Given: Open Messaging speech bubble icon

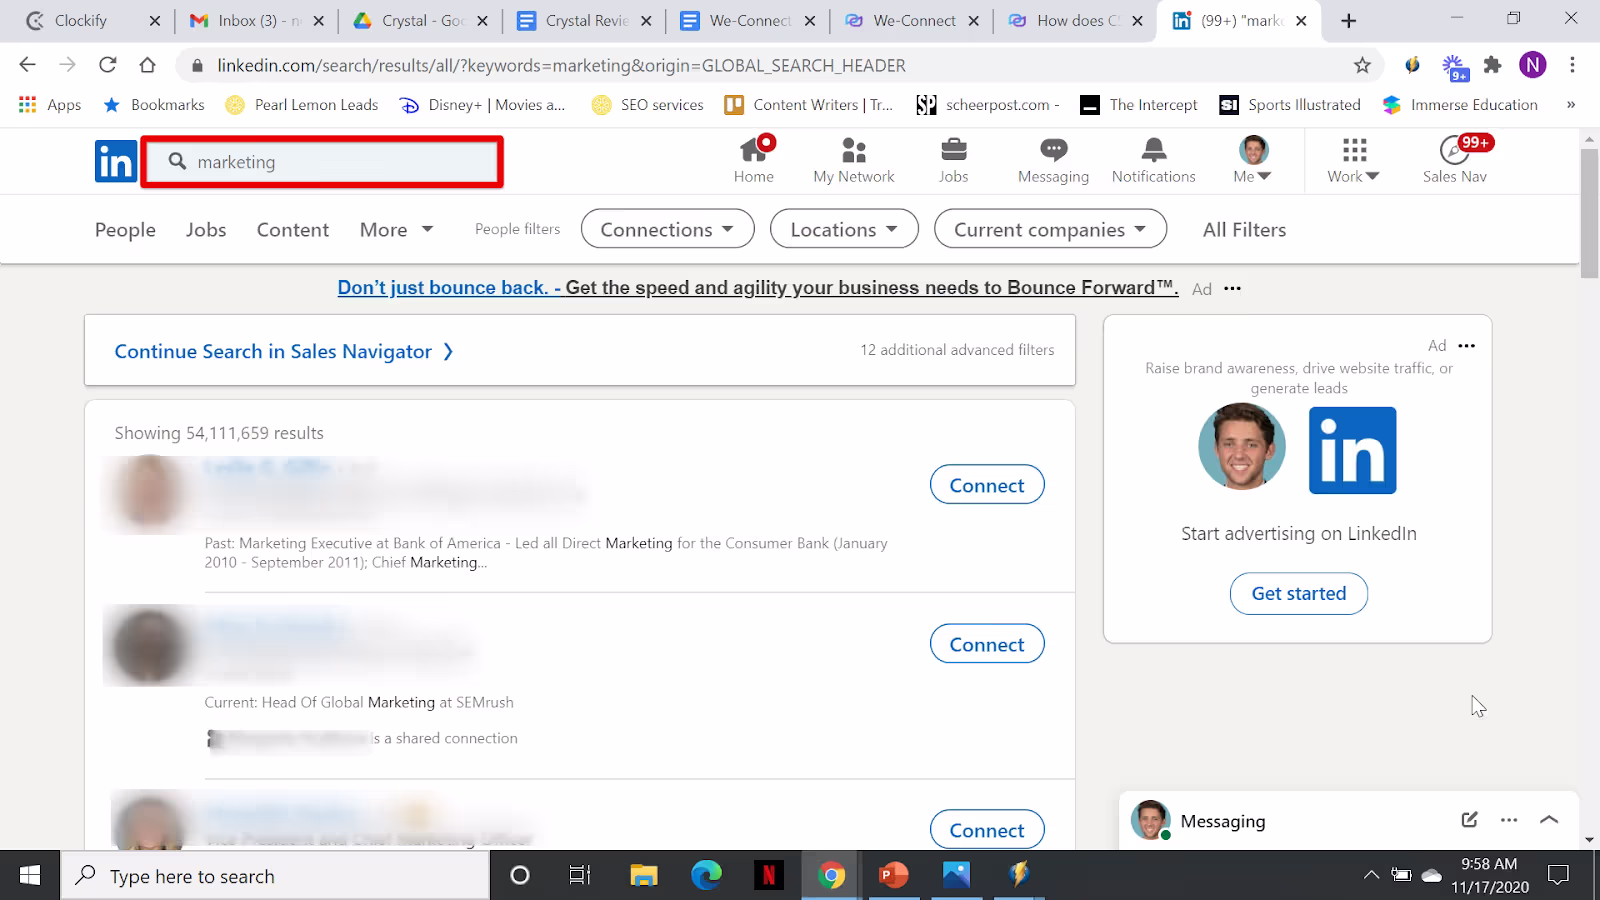Looking at the screenshot, I should click(x=1053, y=150).
